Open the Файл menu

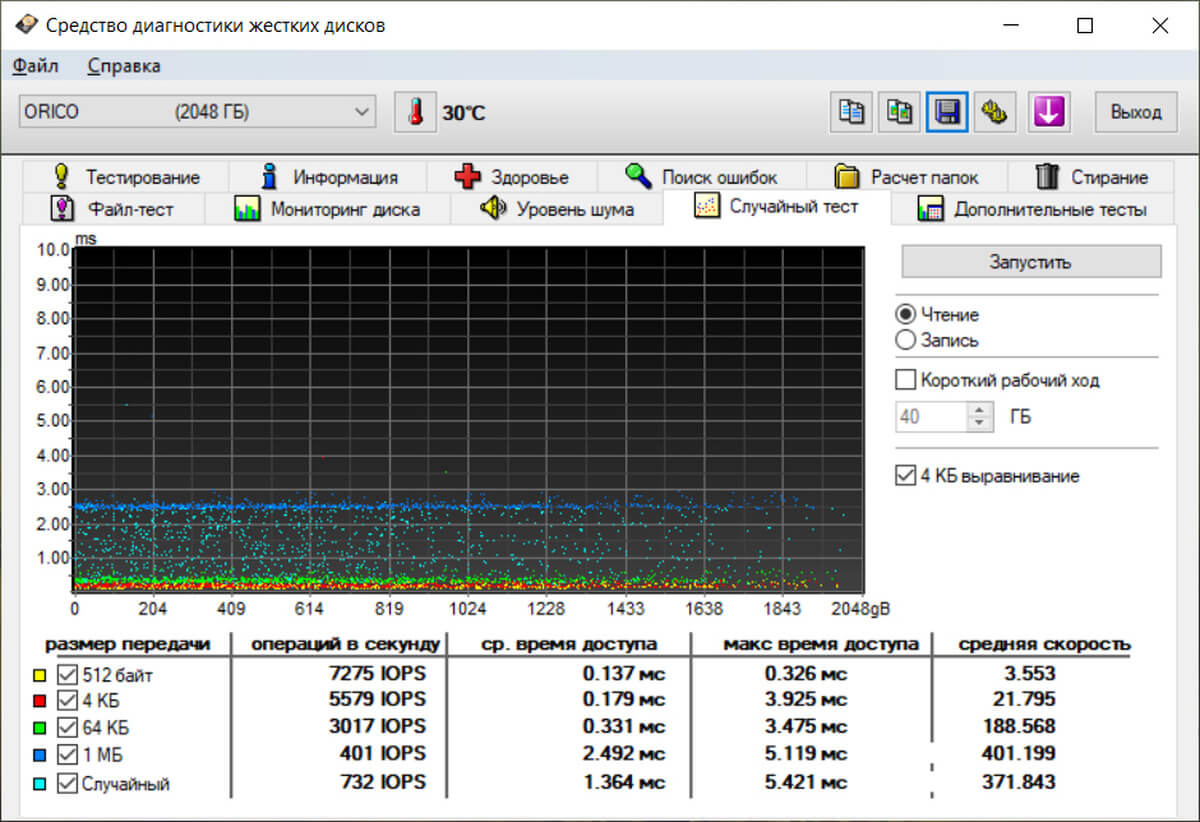36,66
